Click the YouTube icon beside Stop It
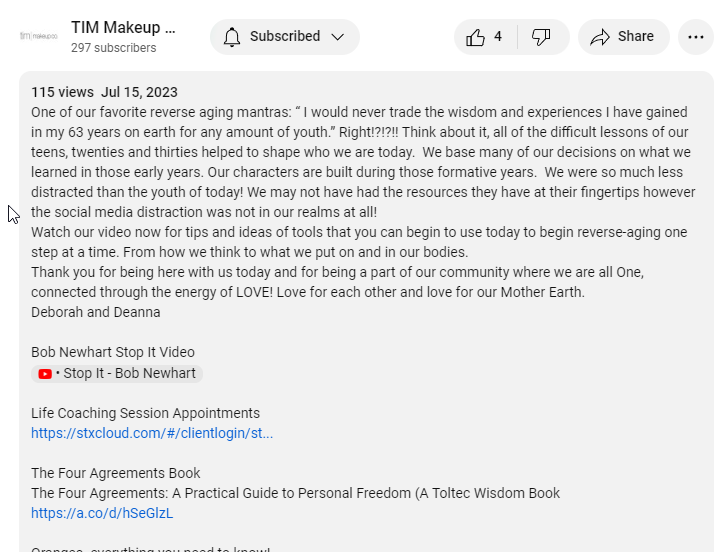The image size is (728, 552). tap(45, 374)
